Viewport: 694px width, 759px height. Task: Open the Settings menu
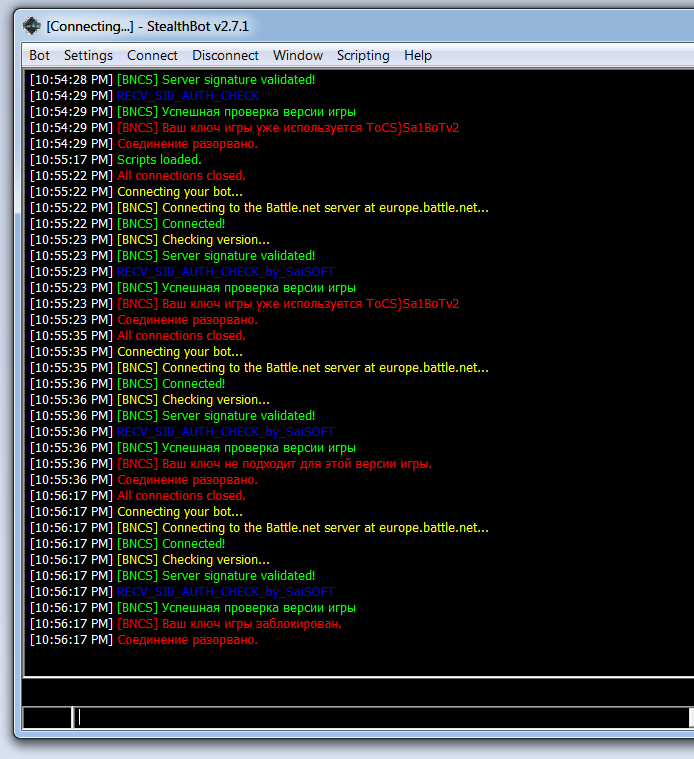(x=88, y=56)
